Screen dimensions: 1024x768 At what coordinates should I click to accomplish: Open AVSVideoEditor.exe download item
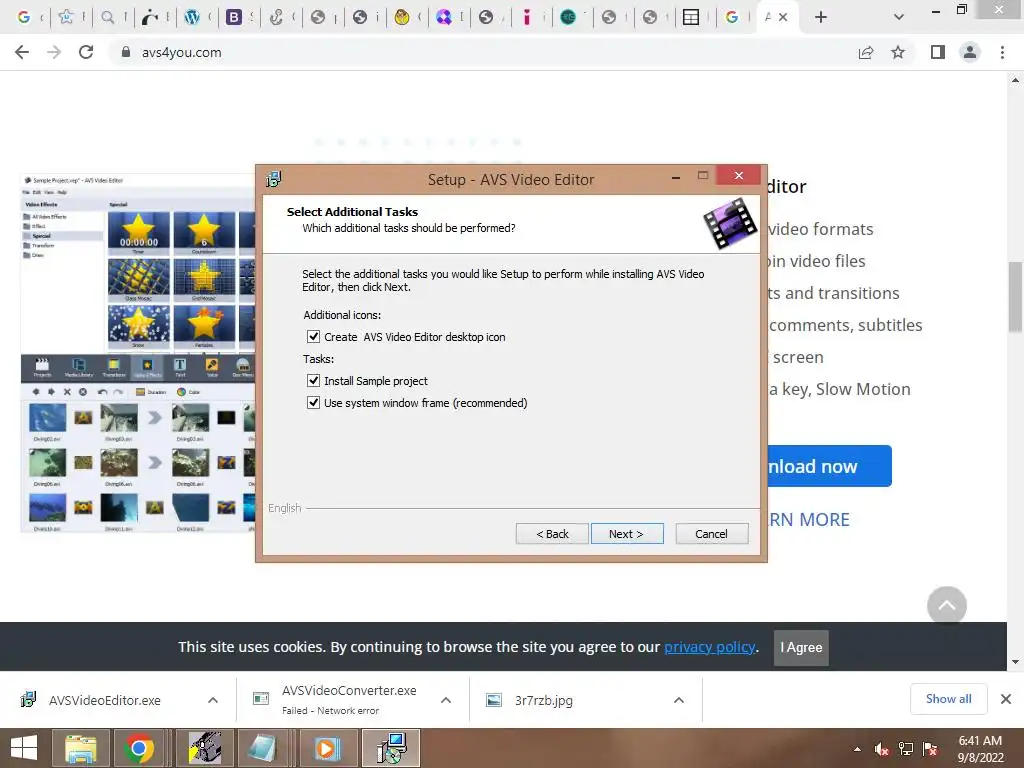pos(104,700)
